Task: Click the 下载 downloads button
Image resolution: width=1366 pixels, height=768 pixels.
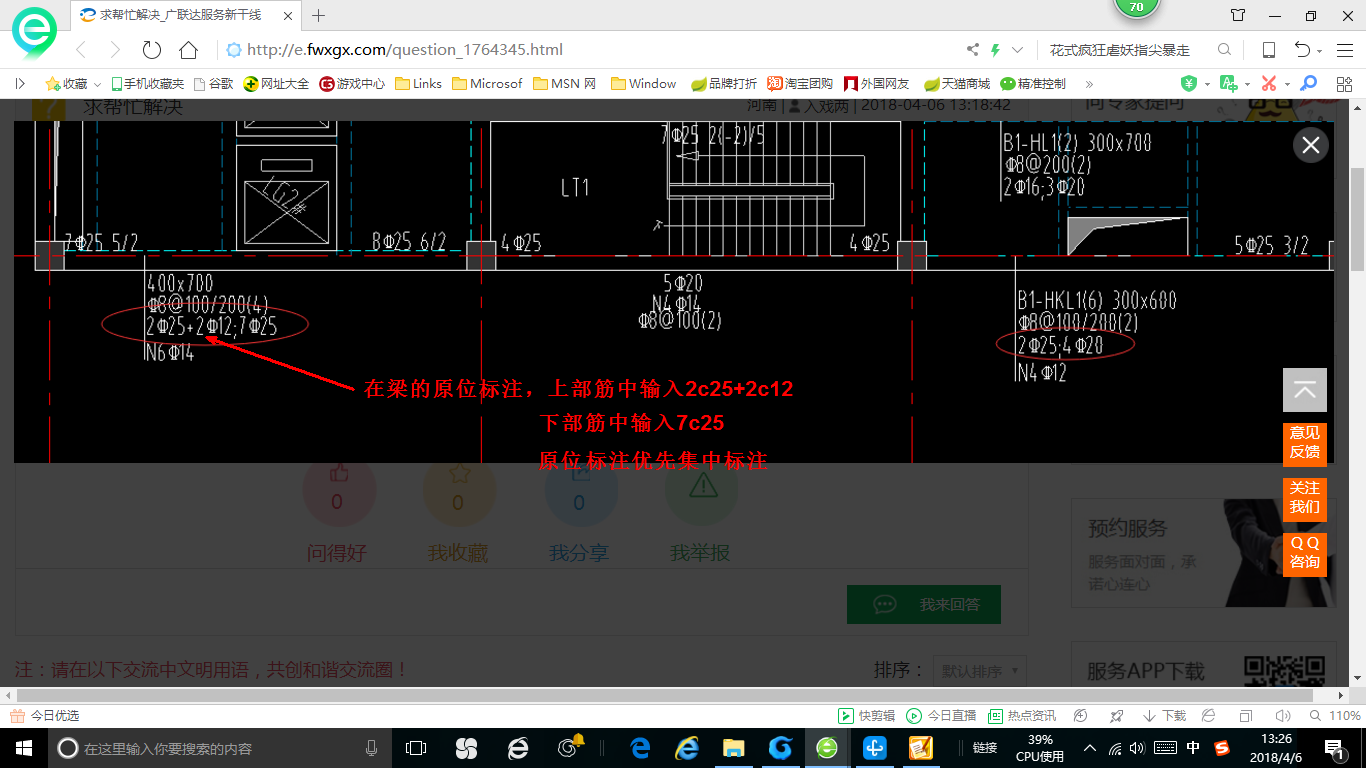Action: [1165, 716]
